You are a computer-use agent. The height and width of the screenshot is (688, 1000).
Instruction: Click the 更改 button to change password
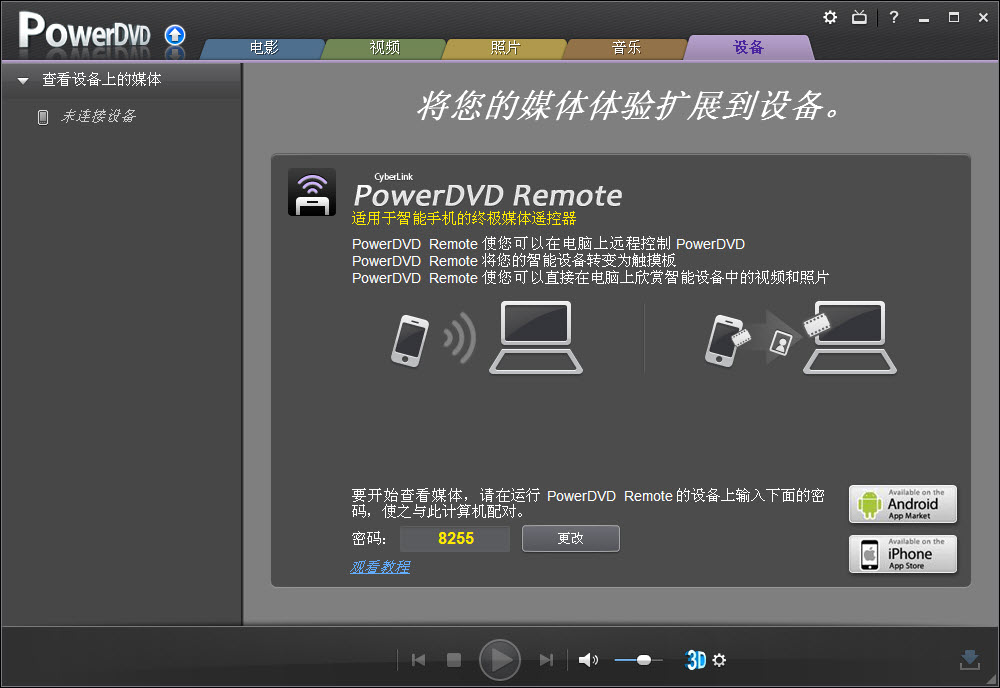(x=571, y=539)
